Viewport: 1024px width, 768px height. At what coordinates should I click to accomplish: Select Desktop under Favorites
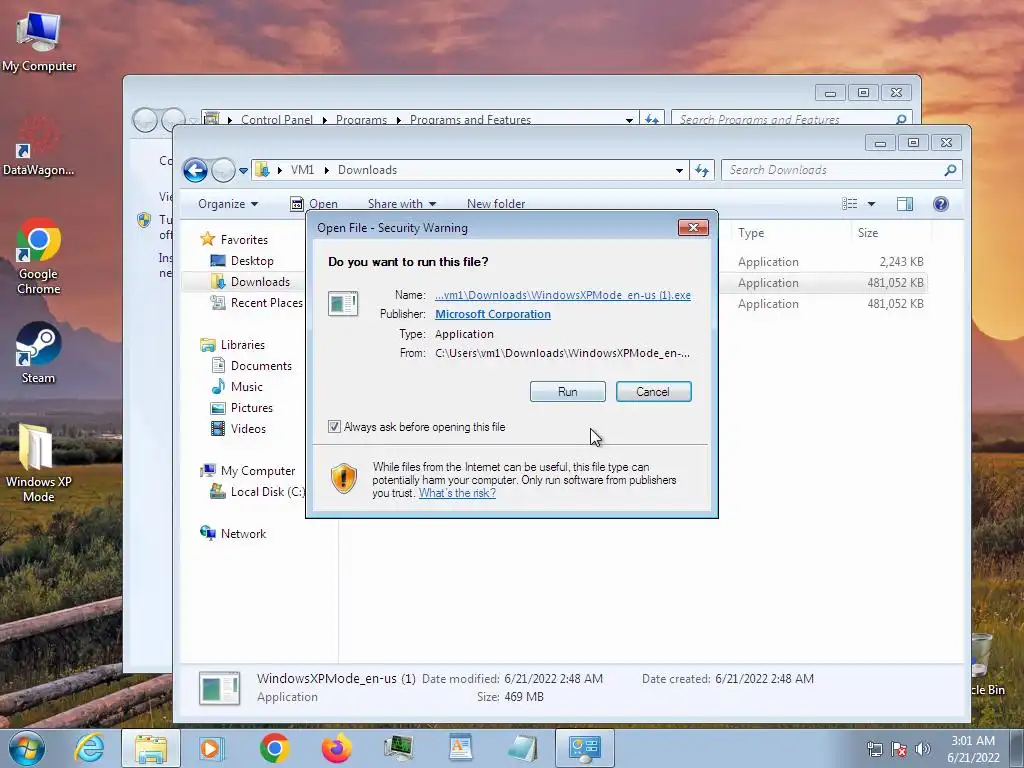pos(251,261)
